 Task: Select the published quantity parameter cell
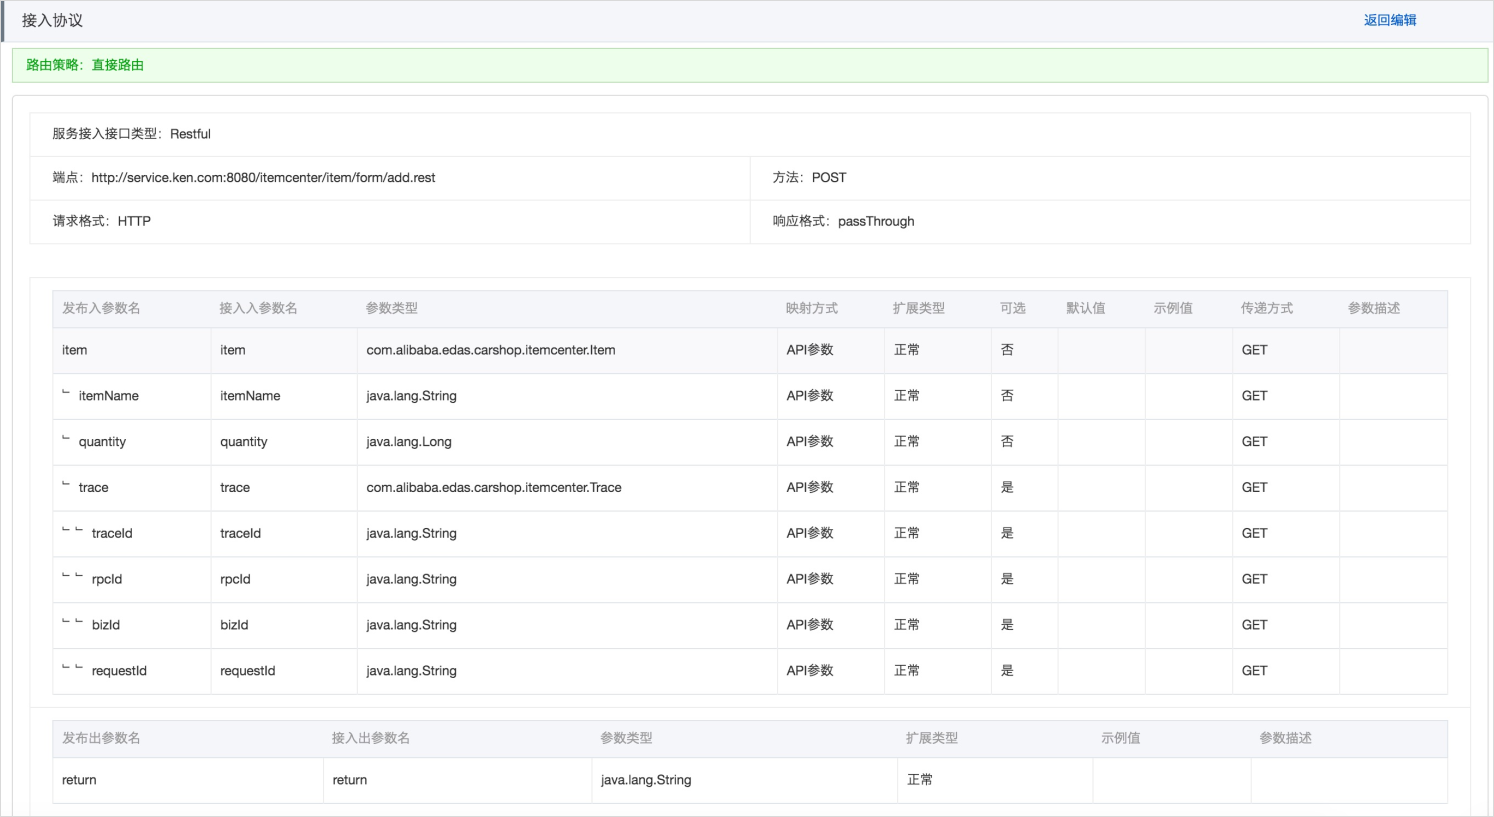coord(132,442)
